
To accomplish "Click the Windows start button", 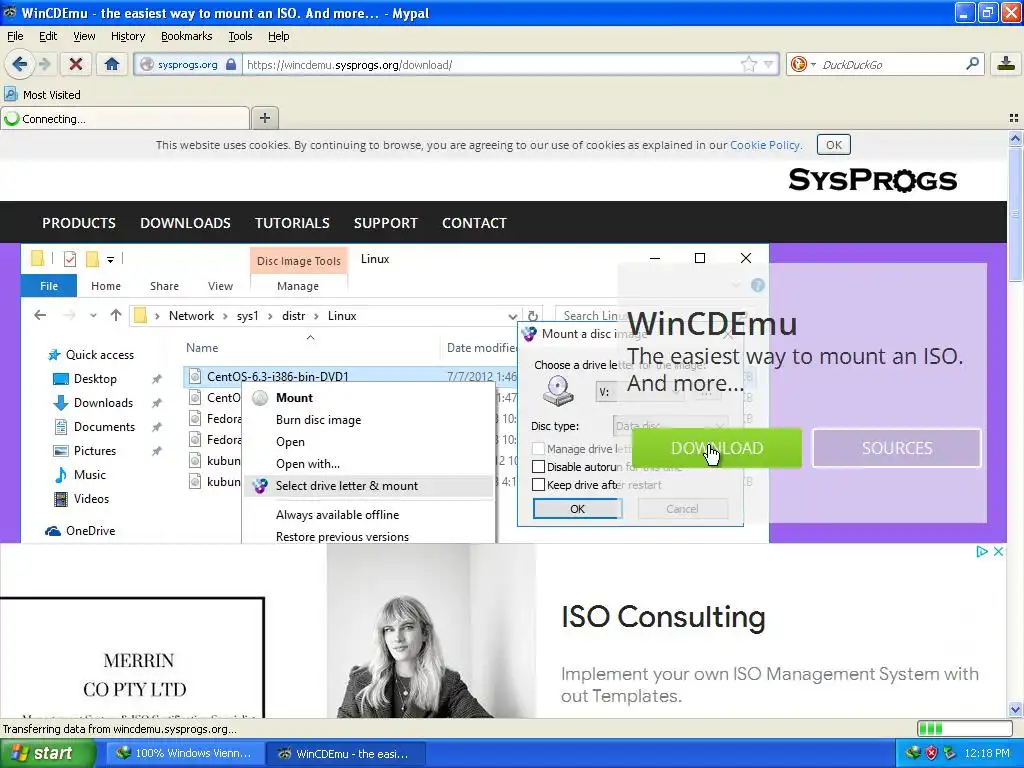I will (x=48, y=754).
